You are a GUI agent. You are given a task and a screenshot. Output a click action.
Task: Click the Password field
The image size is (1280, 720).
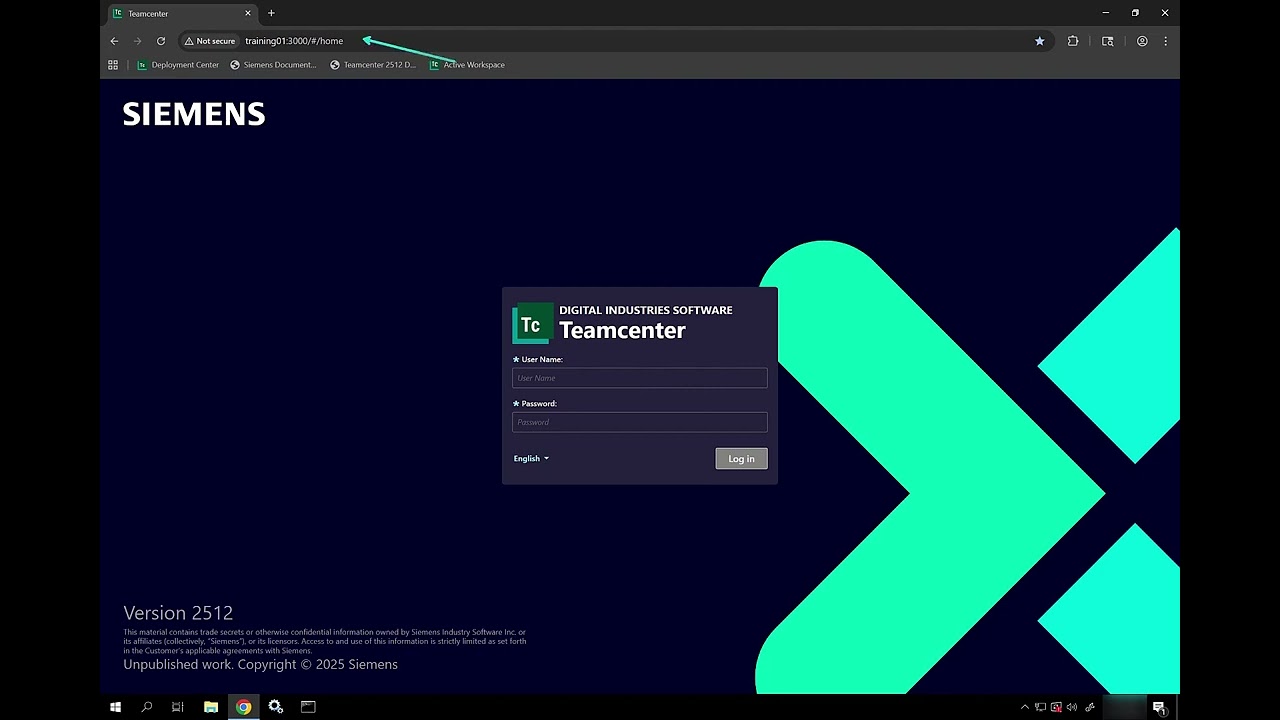point(640,422)
